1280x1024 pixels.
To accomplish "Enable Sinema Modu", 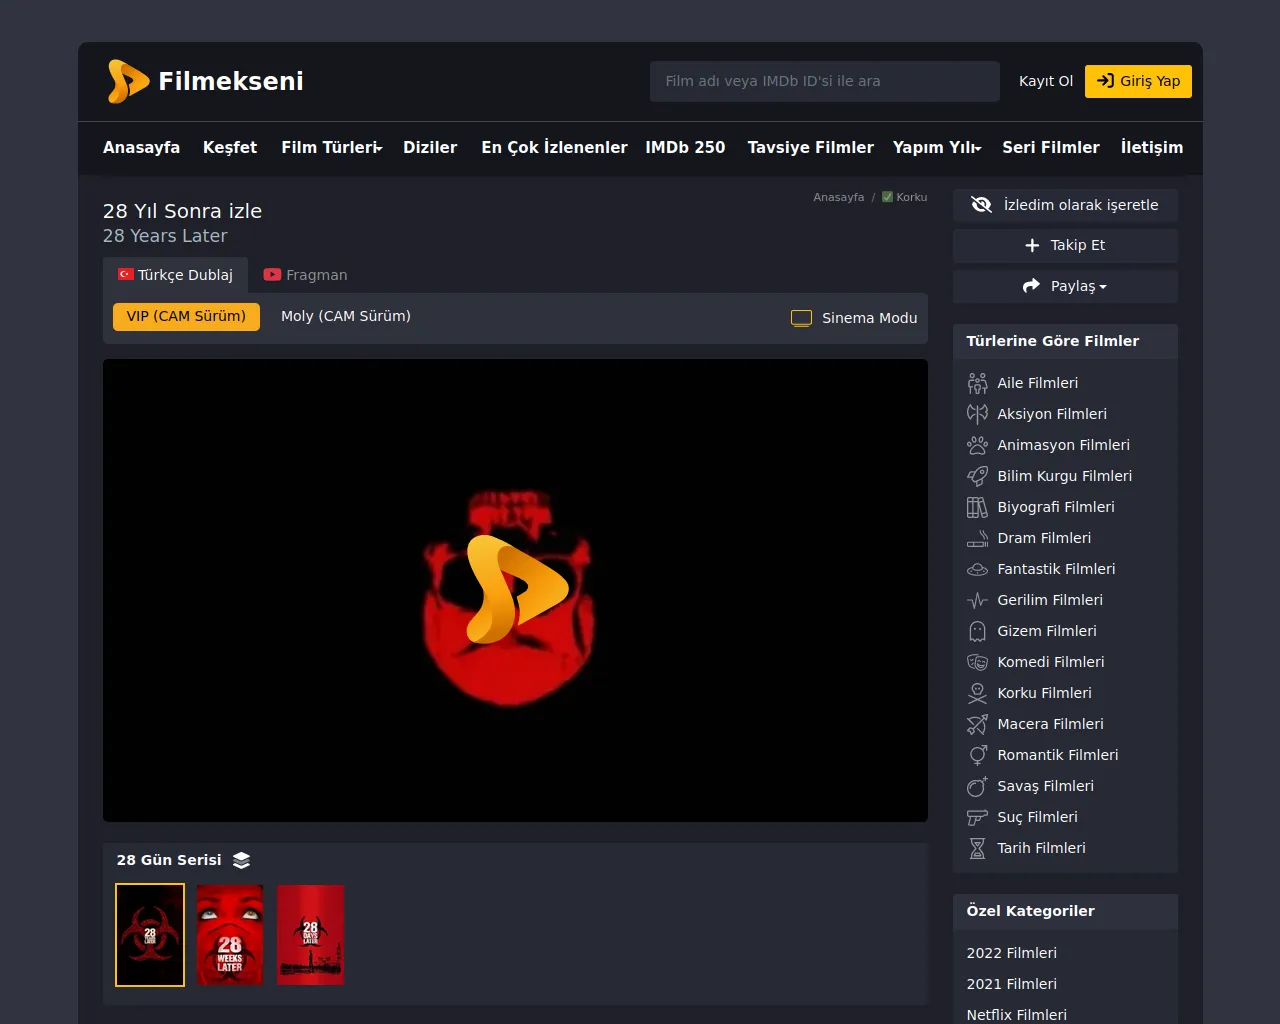I will [854, 318].
